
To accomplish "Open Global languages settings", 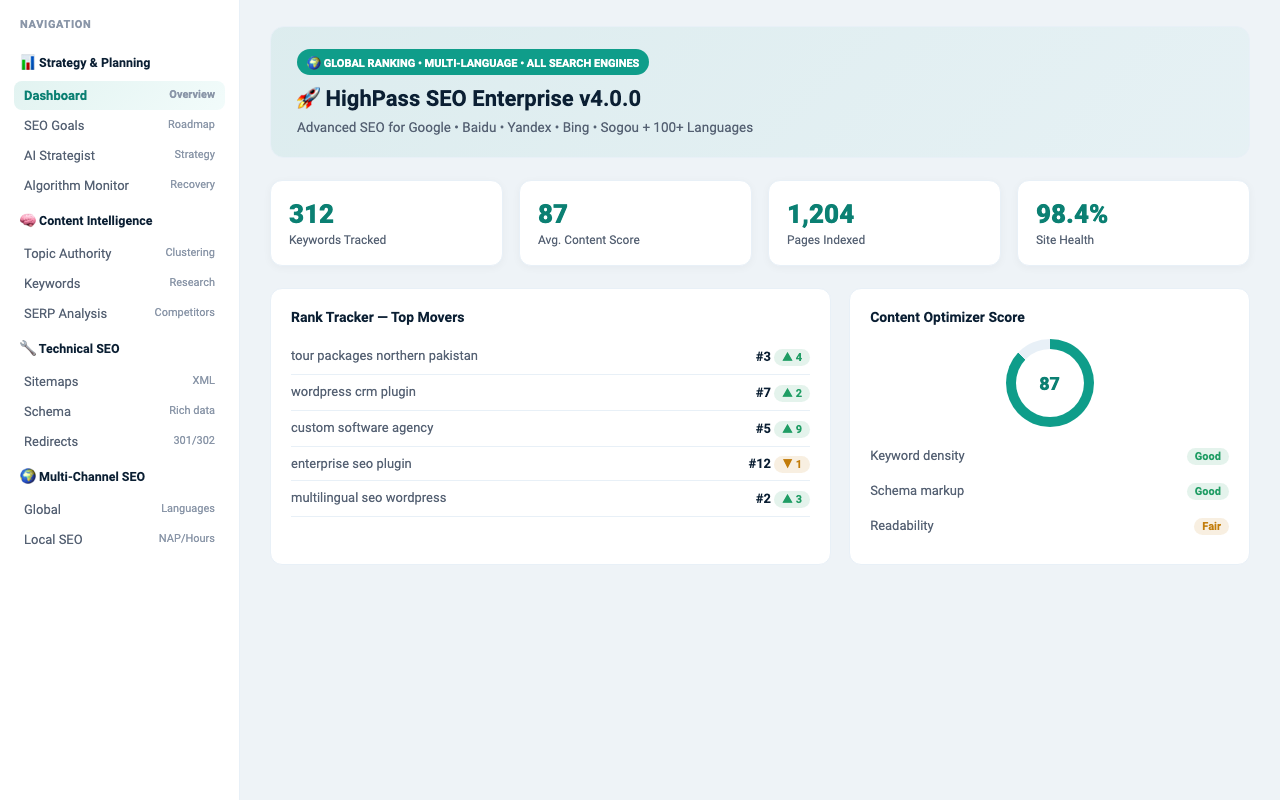I will 119,509.
